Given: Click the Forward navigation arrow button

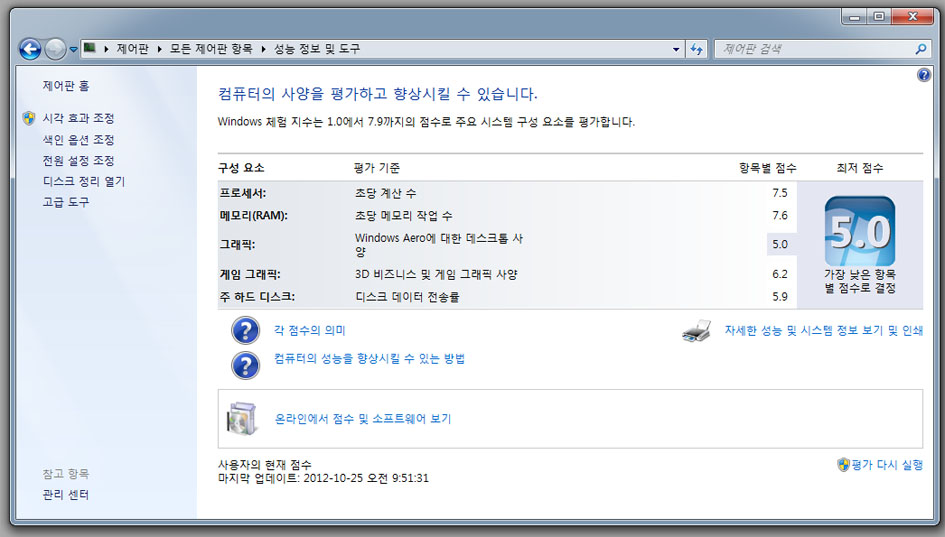Looking at the screenshot, I should tap(55, 49).
